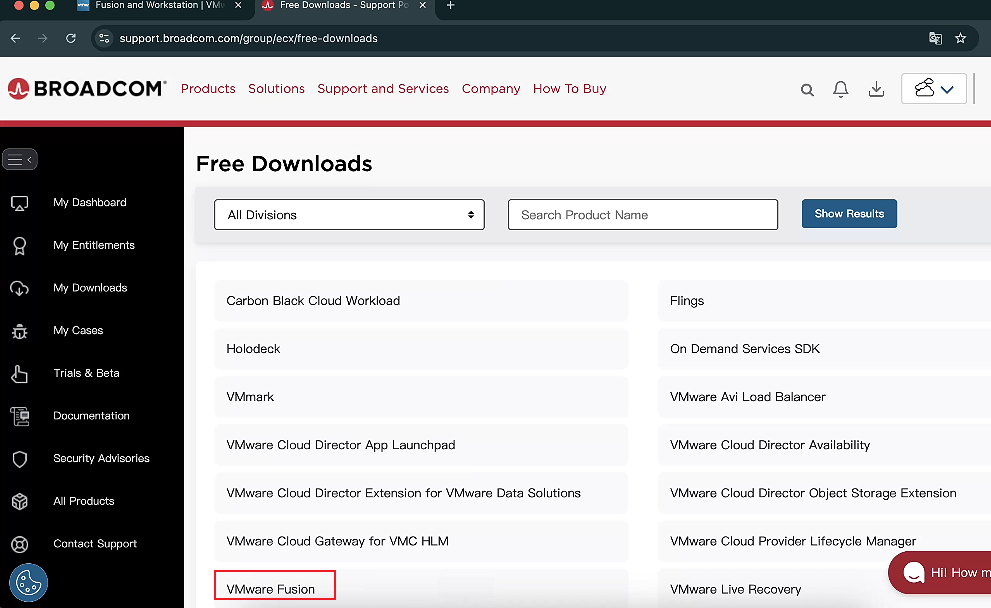The height and width of the screenshot is (608, 991).
Task: Click the translate page icon
Action: 935,39
